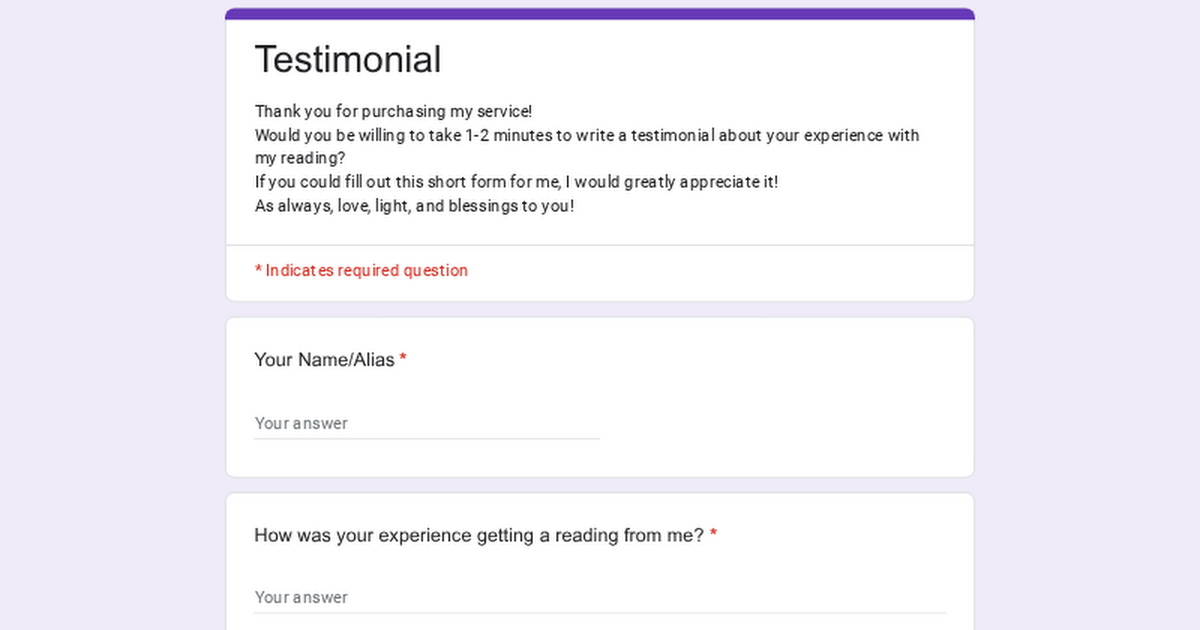
Task: Click the red asterisk after reading question
Action: tap(713, 535)
